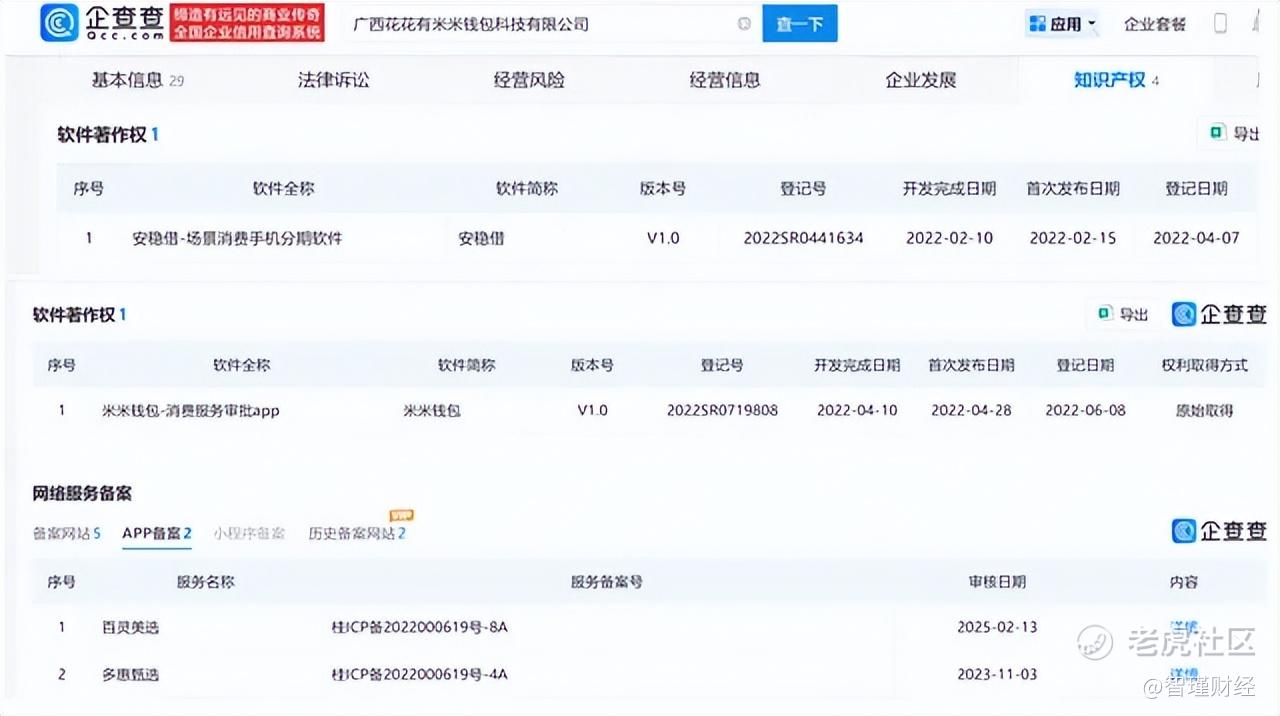Click the VIP badge above 历史备案网站

[x=401, y=516]
